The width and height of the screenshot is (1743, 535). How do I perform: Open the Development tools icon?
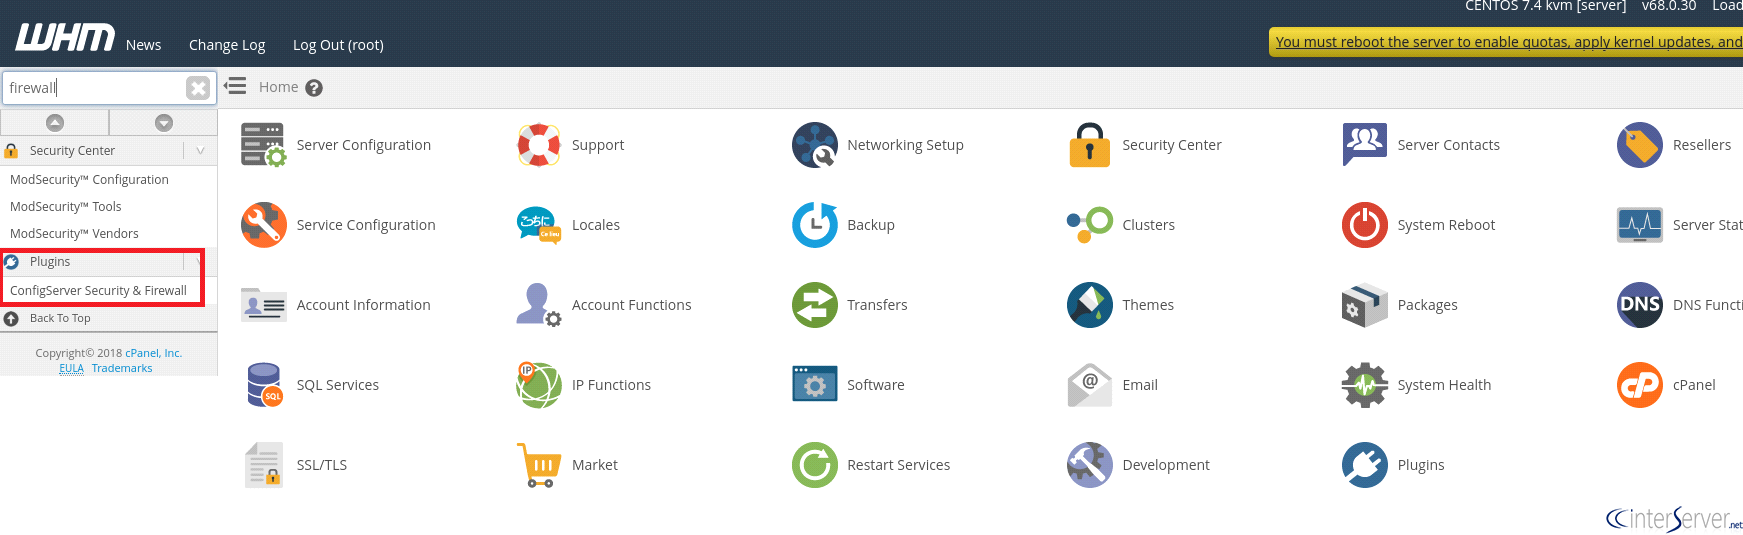tap(1090, 465)
